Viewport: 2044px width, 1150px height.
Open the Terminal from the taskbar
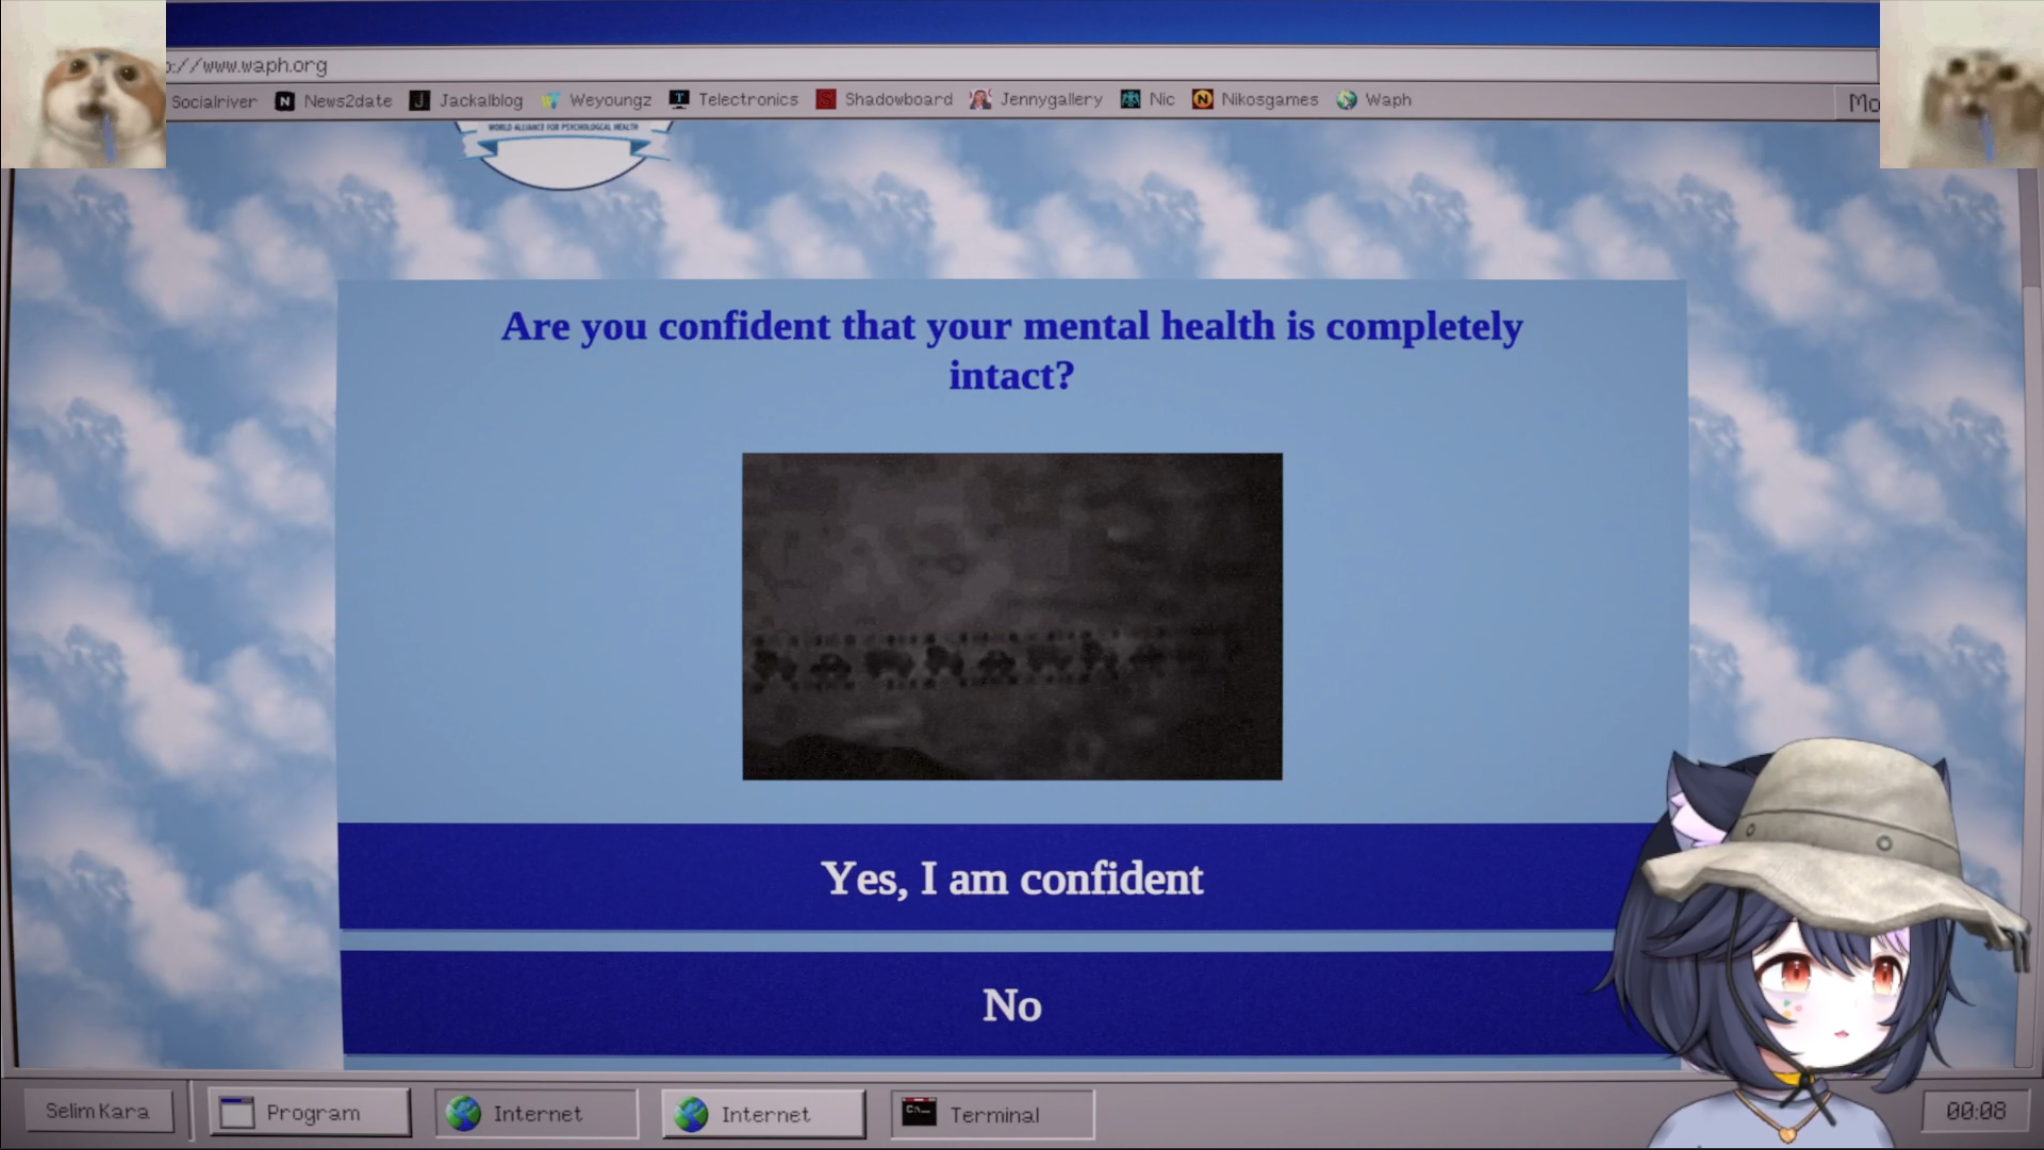click(x=992, y=1114)
